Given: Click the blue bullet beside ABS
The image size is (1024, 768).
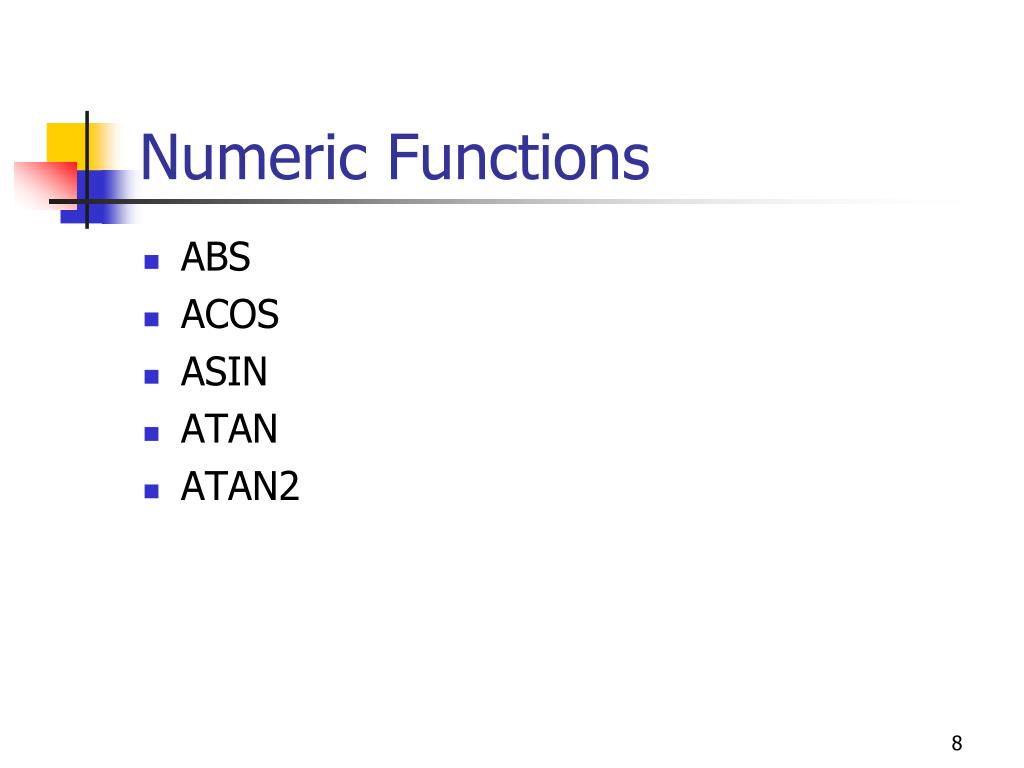Looking at the screenshot, I should [152, 262].
